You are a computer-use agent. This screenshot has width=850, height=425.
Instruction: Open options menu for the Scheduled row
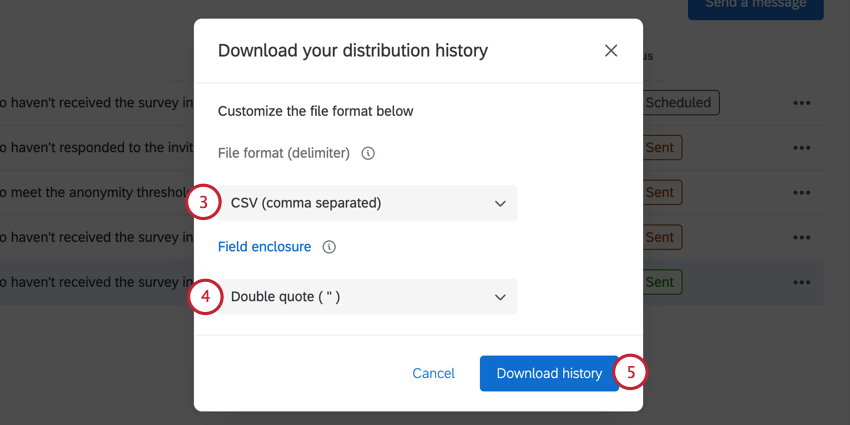[801, 103]
